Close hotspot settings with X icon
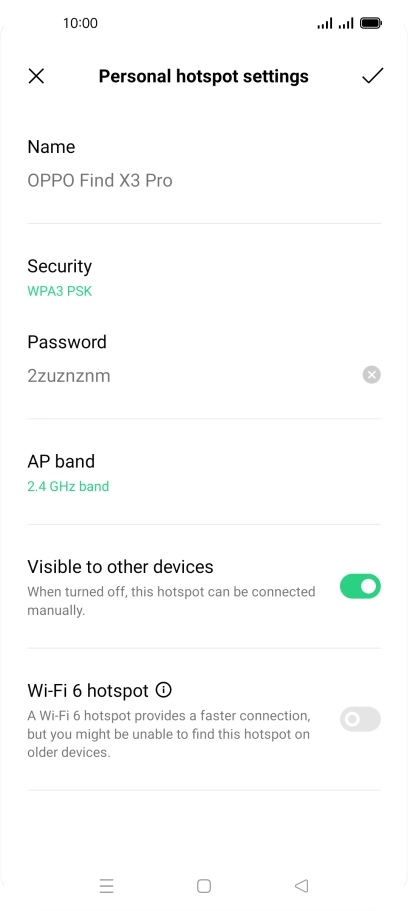 [36, 76]
